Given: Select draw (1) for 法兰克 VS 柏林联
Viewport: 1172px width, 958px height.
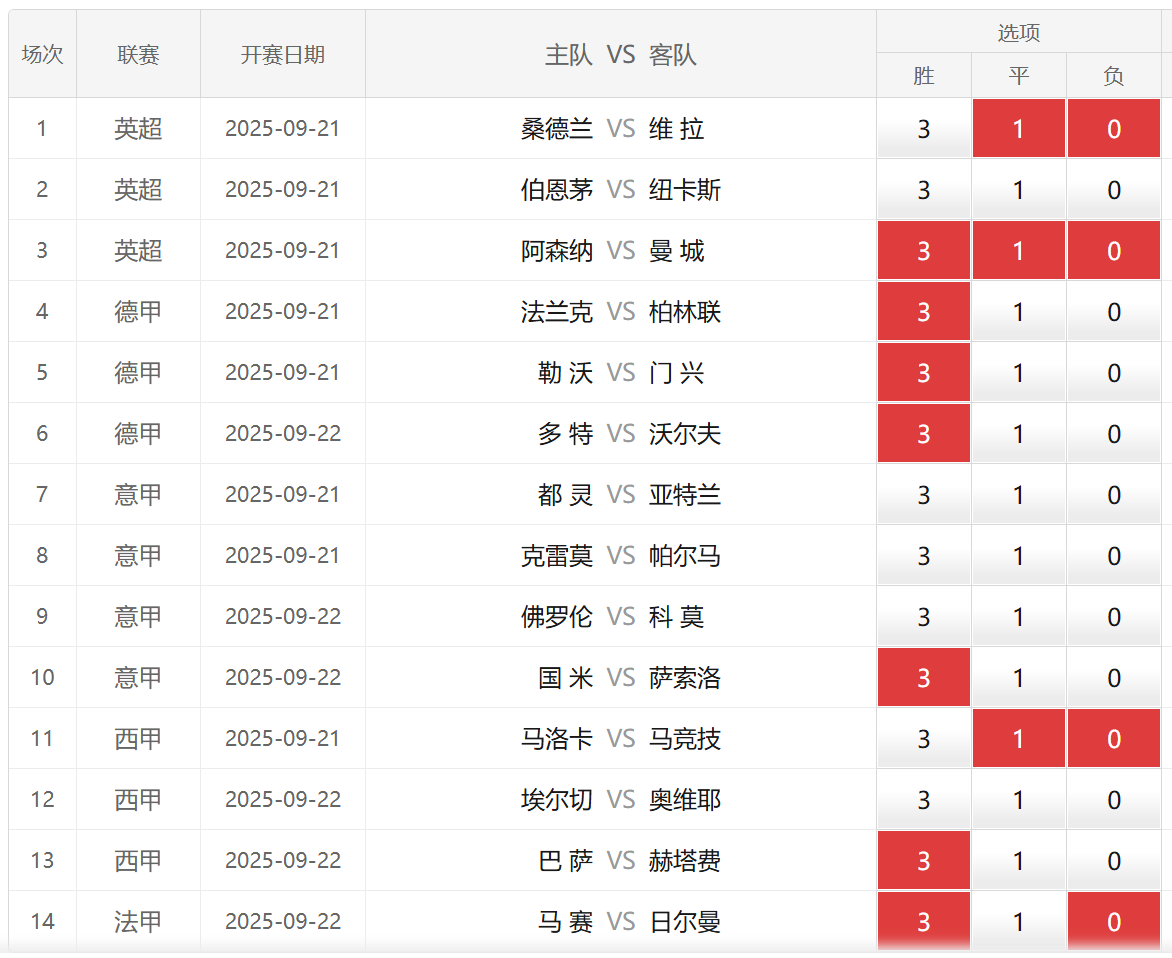Looking at the screenshot, I should 1018,312.
